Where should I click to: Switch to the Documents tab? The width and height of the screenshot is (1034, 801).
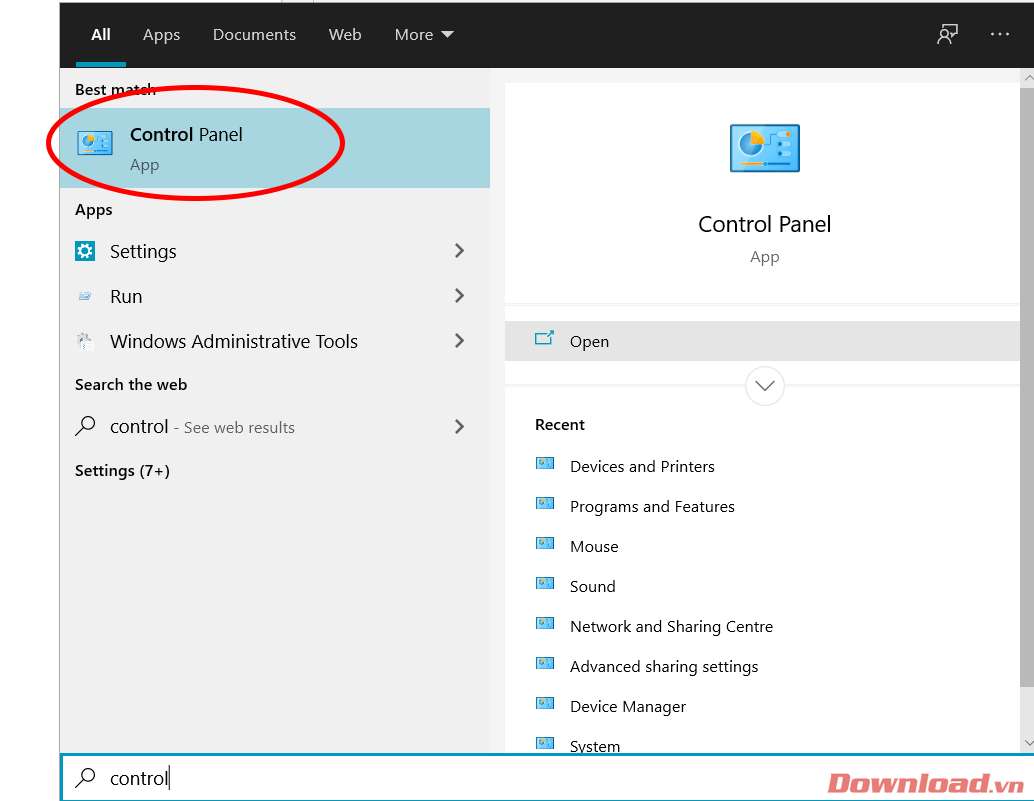(254, 34)
